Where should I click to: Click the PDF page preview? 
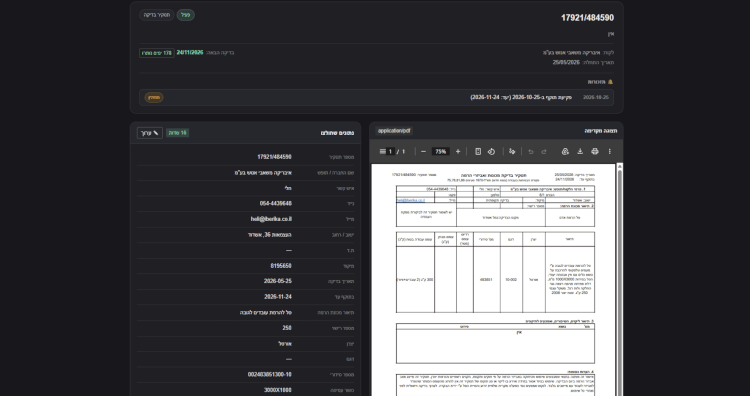pyautogui.click(x=493, y=280)
